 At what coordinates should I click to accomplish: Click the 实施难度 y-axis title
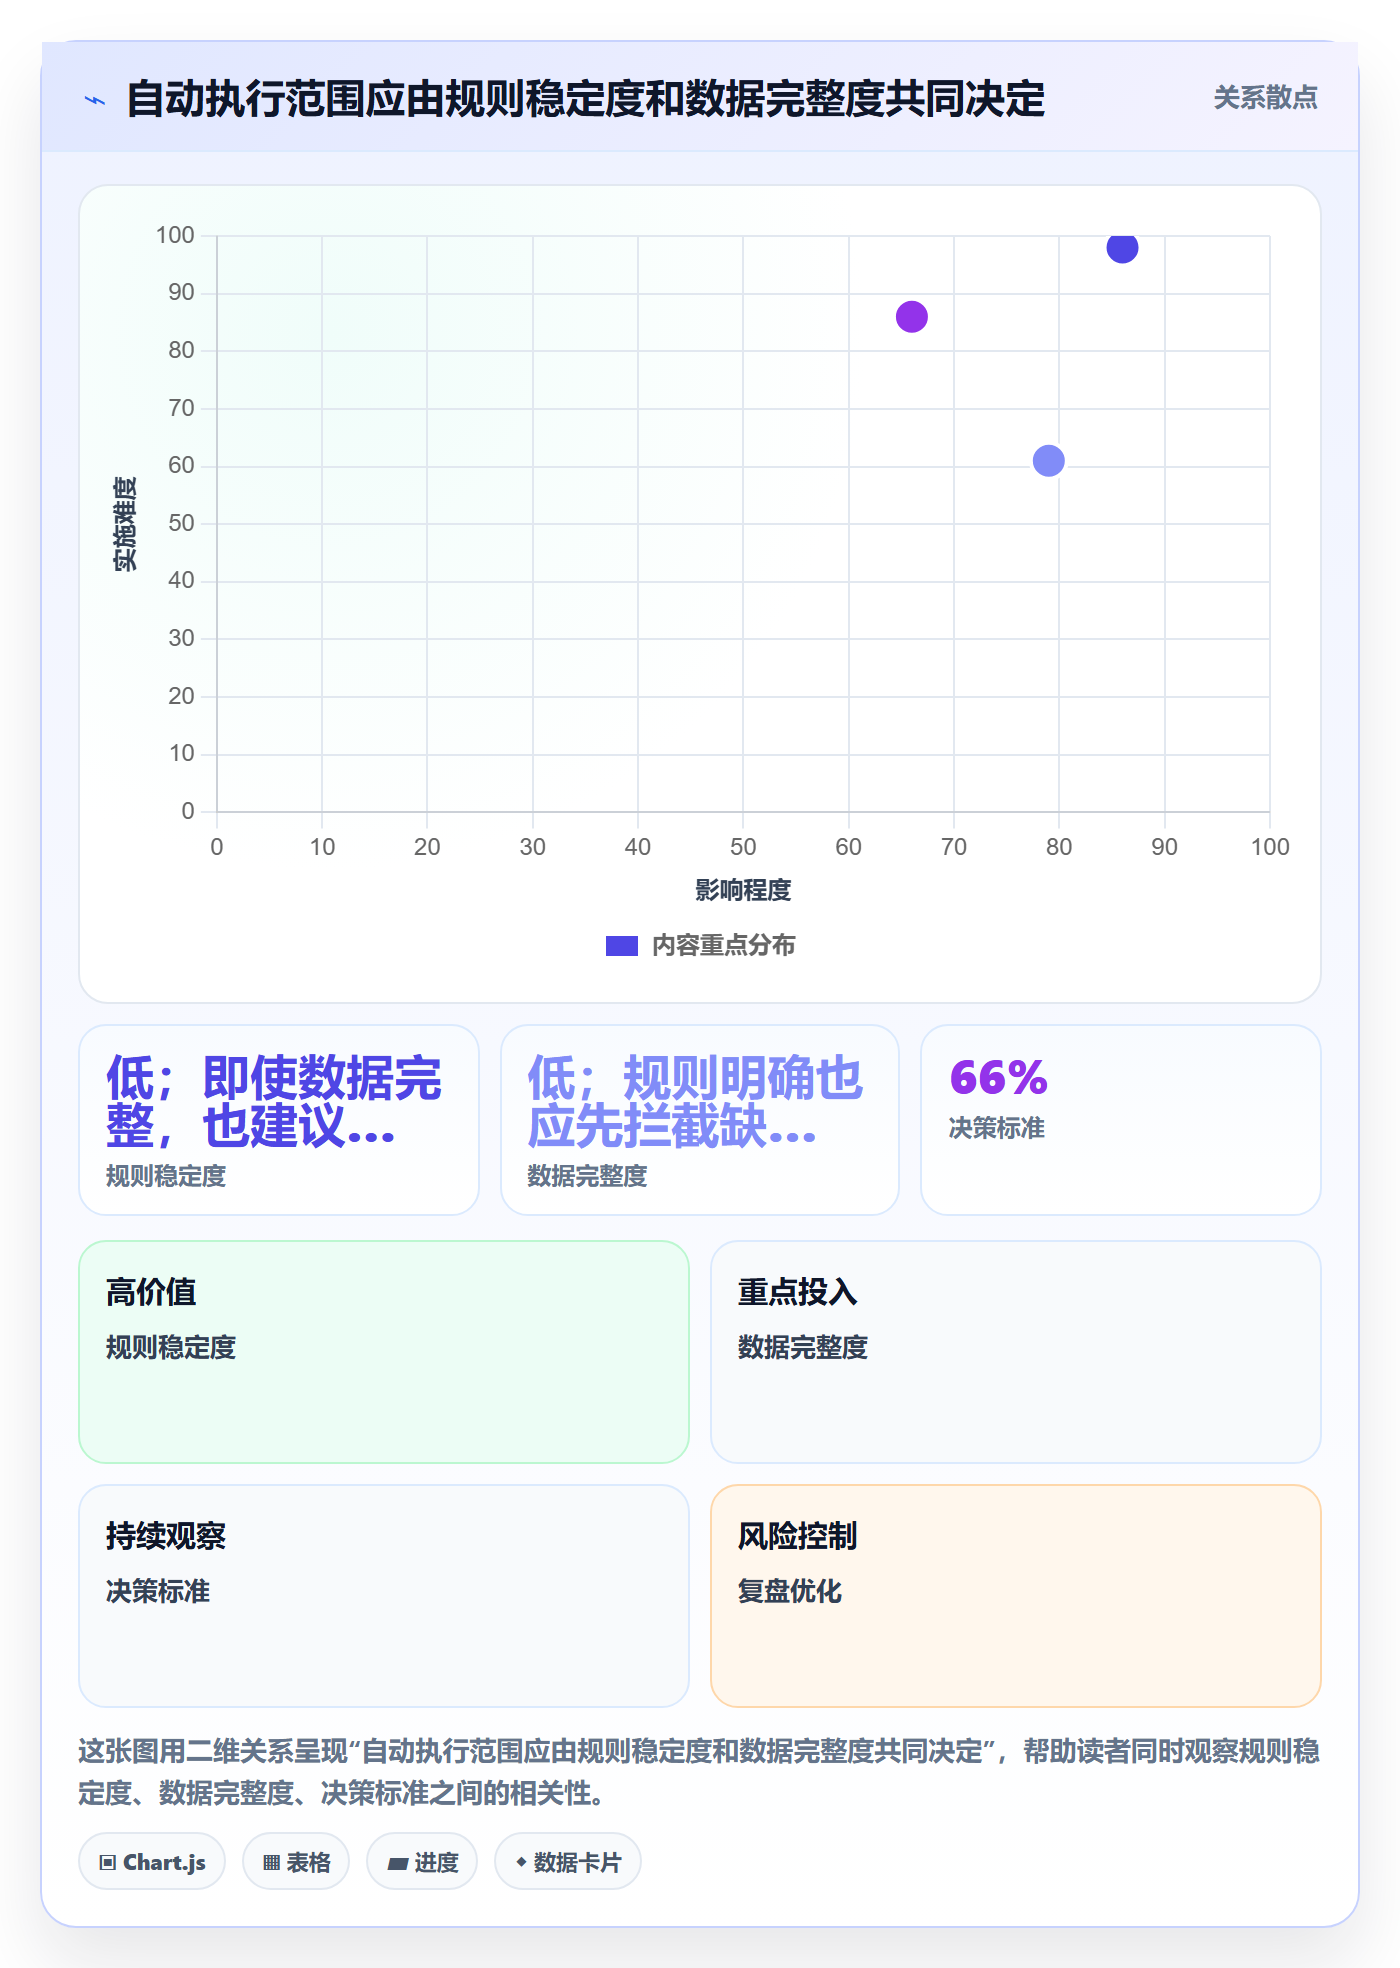pos(125,524)
